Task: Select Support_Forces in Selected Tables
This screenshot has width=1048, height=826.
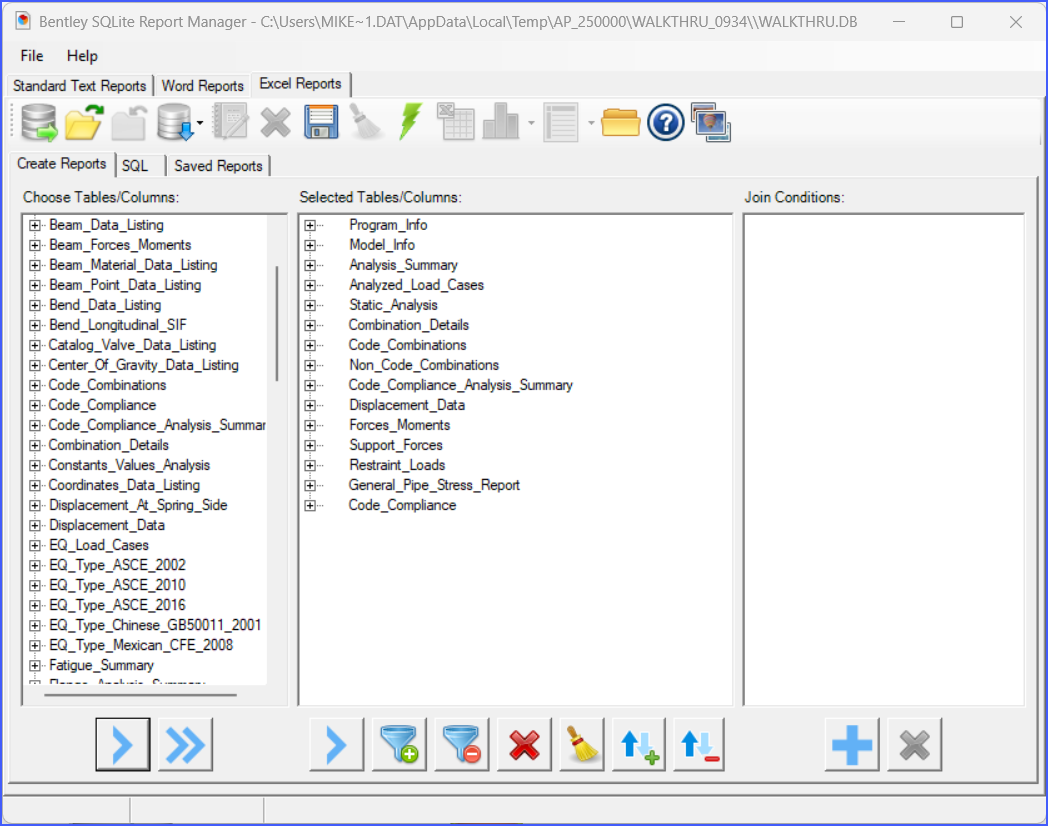Action: click(x=396, y=445)
